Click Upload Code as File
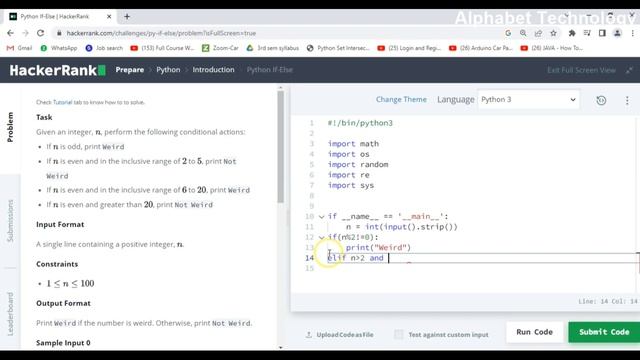The width and height of the screenshot is (640, 360). coord(340,335)
